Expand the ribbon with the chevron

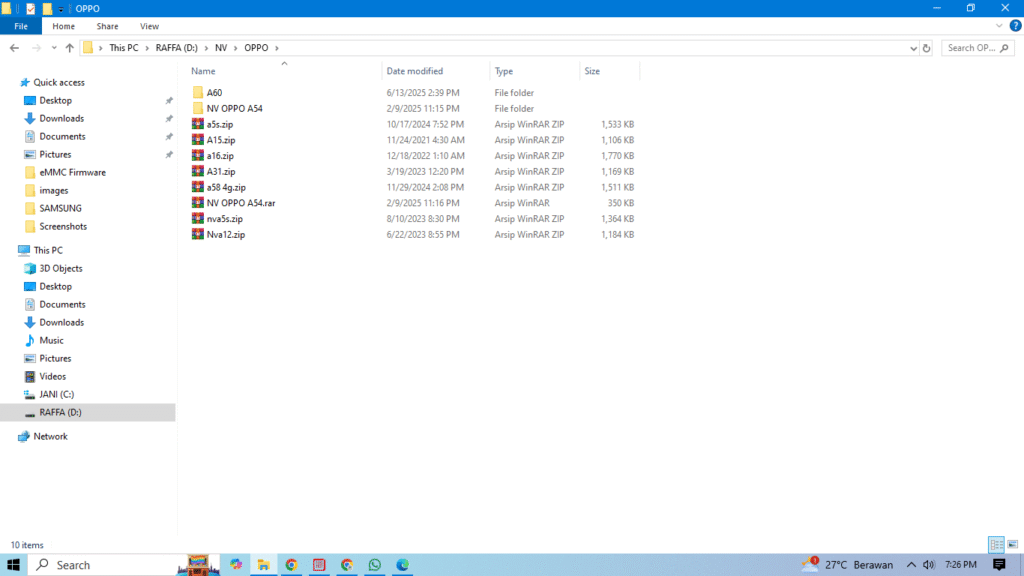click(999, 26)
